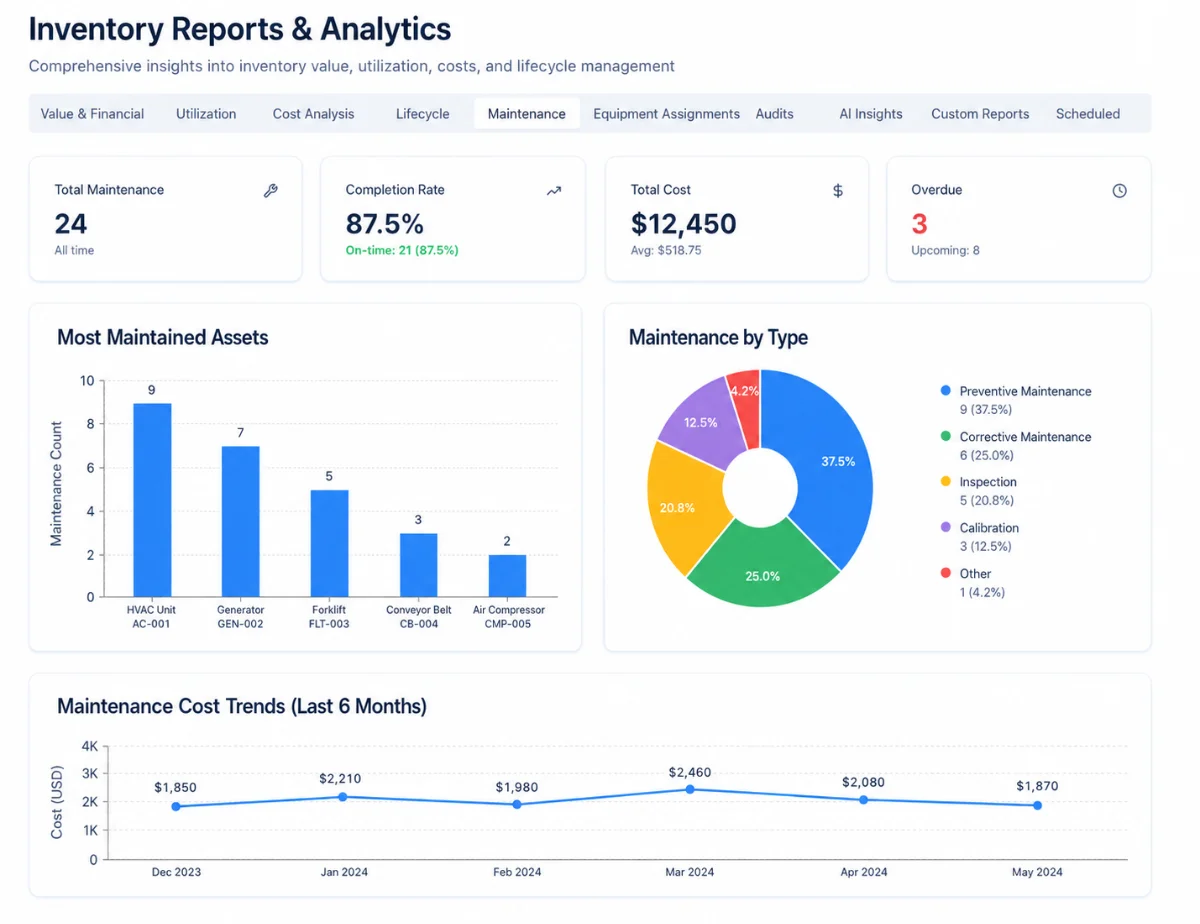Click the wrench icon on Total Maintenance card
This screenshot has width=1200, height=924.
tap(270, 191)
